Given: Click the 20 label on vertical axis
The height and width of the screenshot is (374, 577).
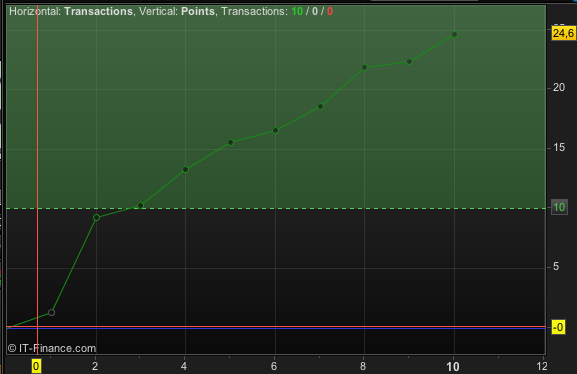Looking at the screenshot, I should [559, 88].
